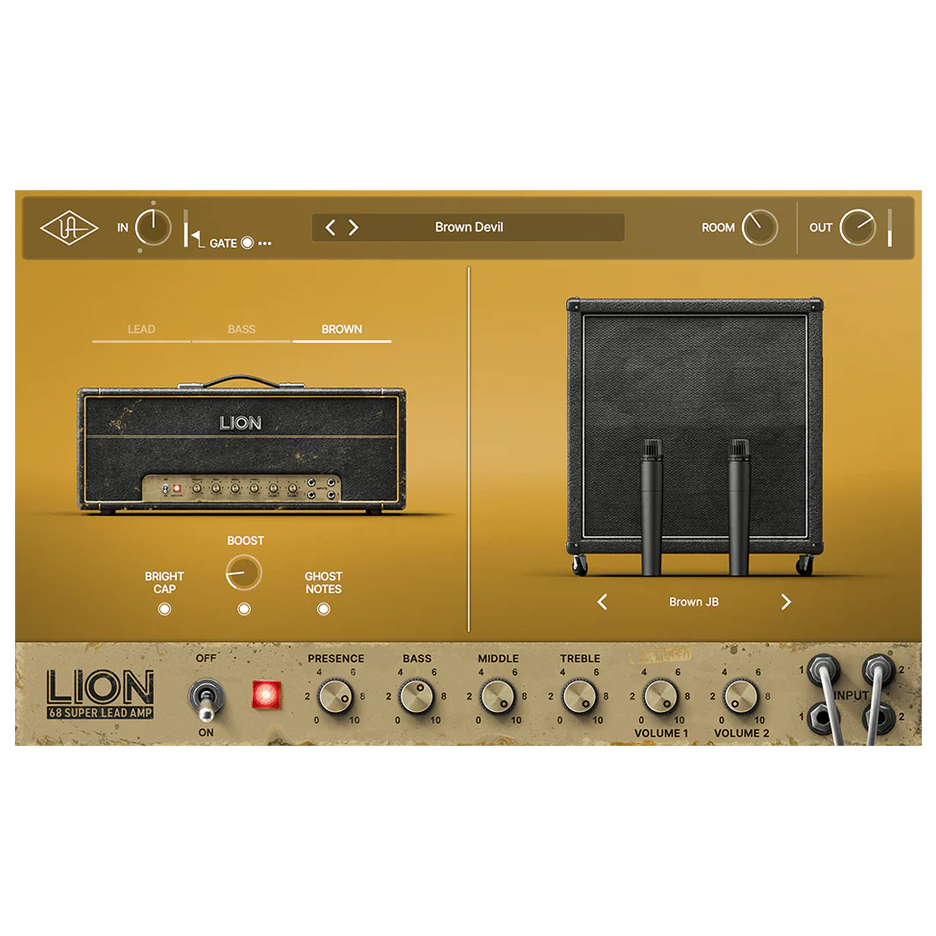Select next cabinet with right arrow
The height and width of the screenshot is (936, 936).
(x=786, y=602)
